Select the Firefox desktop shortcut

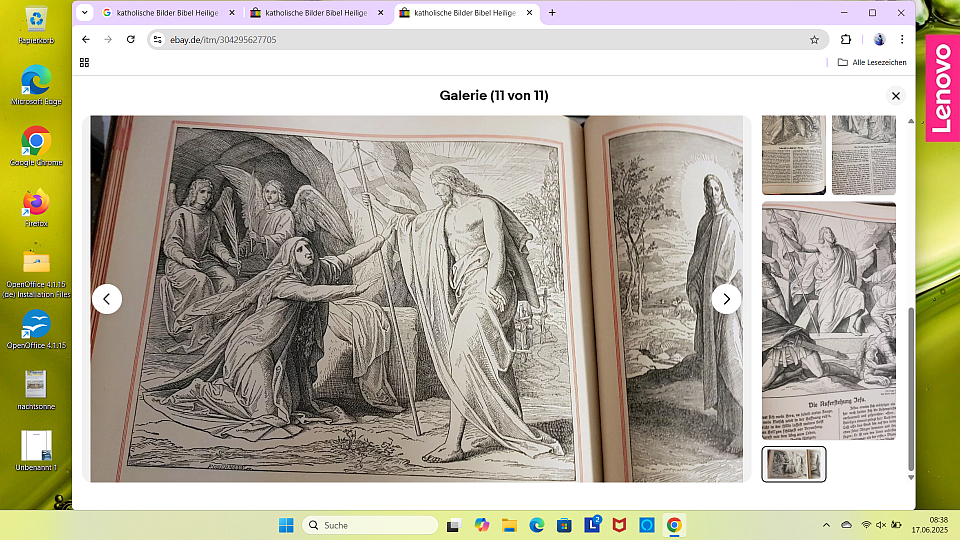36,208
